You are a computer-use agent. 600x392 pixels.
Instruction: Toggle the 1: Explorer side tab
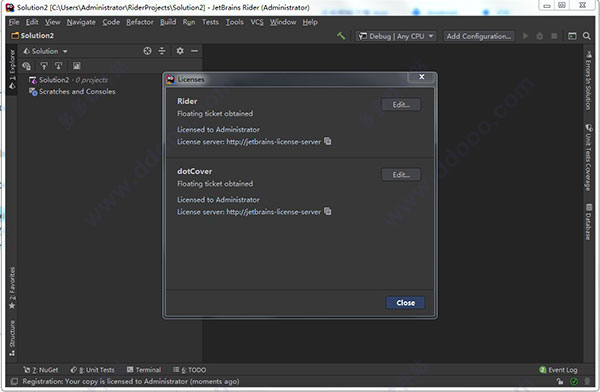pyautogui.click(x=12, y=69)
